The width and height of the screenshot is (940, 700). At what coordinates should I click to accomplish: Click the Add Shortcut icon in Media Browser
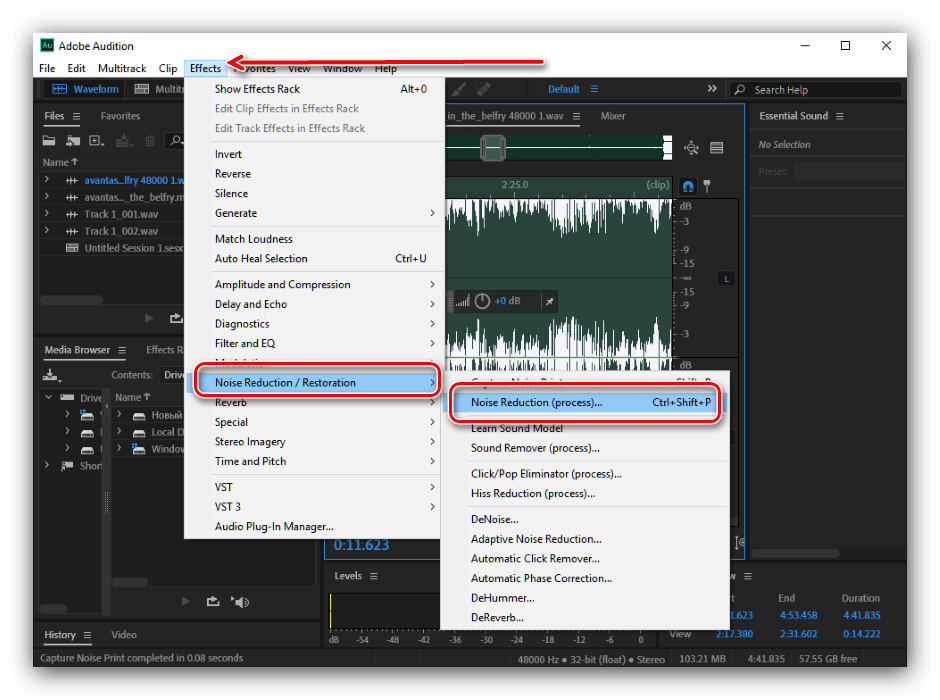[51, 375]
